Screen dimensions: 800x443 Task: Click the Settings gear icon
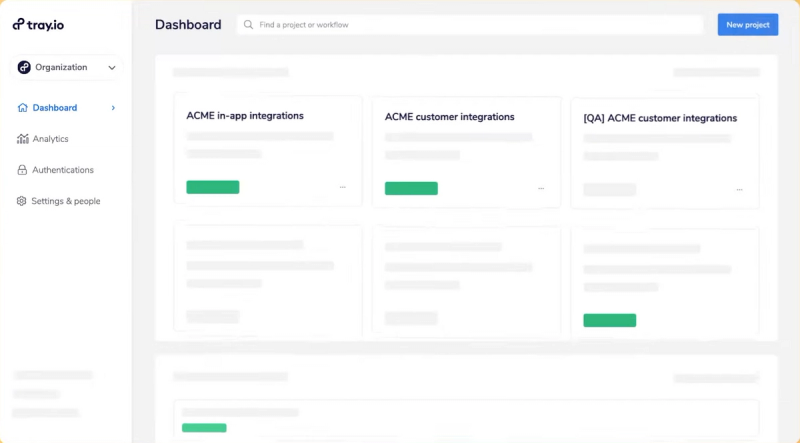pyautogui.click(x=21, y=201)
